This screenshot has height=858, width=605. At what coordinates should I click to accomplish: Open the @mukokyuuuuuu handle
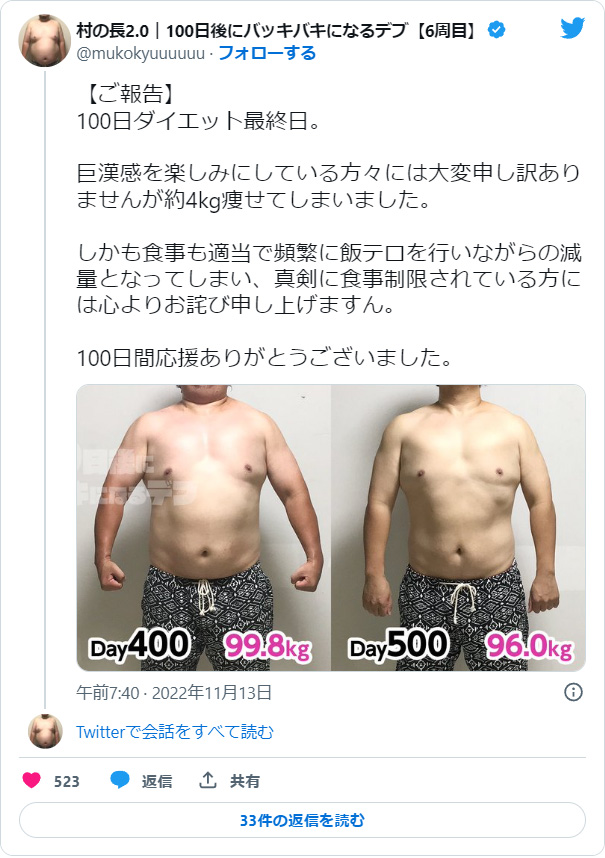[141, 54]
